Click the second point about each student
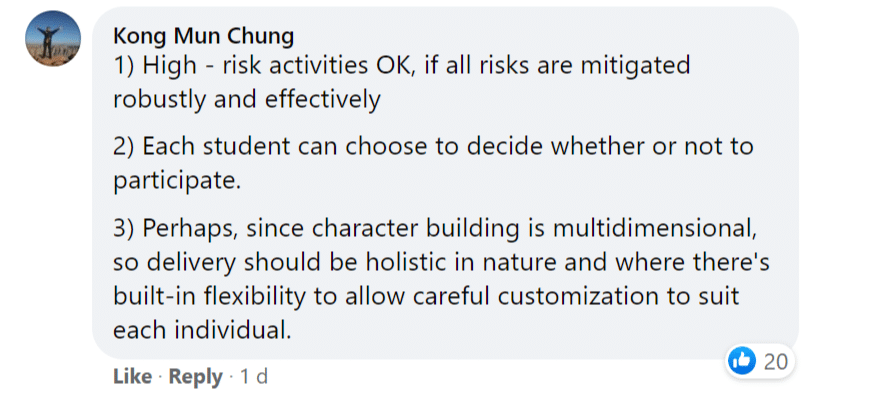870x400 pixels. coord(433,163)
